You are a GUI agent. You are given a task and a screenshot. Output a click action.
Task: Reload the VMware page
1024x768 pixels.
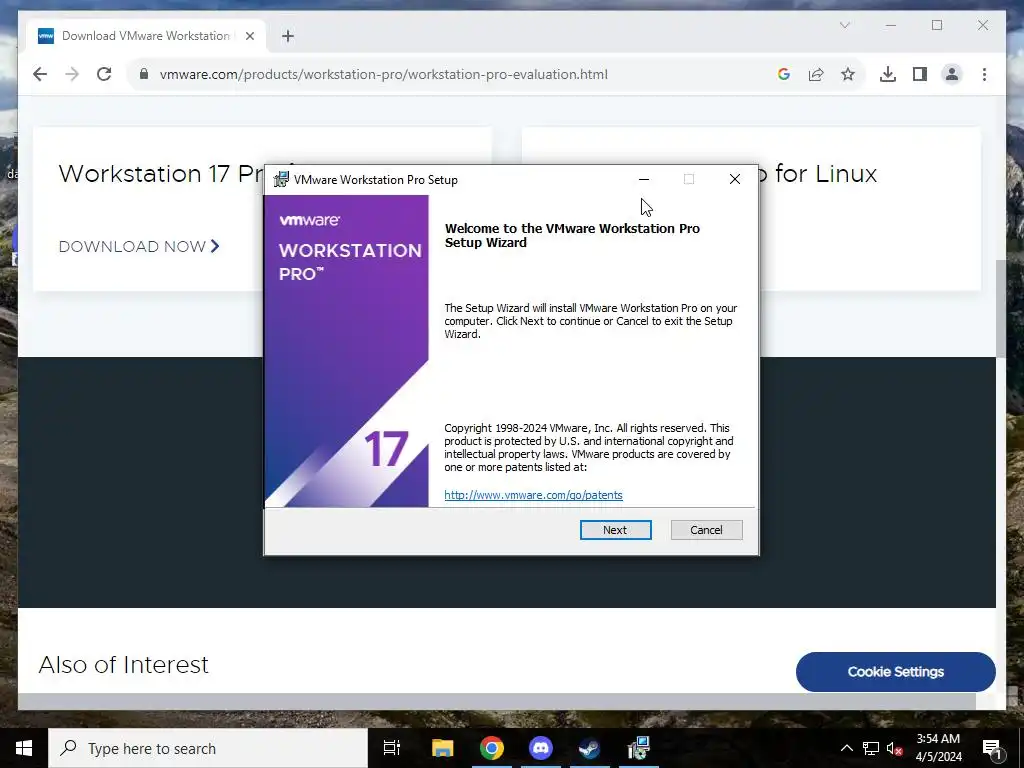tap(104, 74)
